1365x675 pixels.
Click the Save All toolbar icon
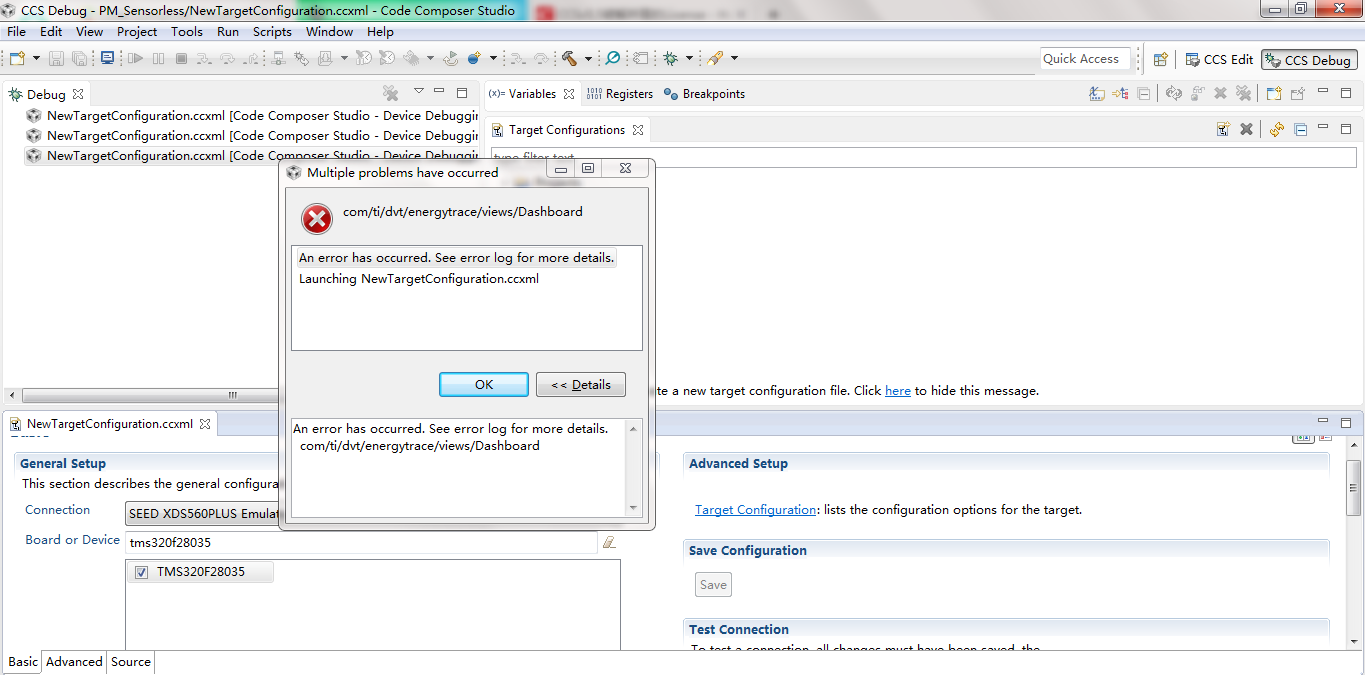78,59
